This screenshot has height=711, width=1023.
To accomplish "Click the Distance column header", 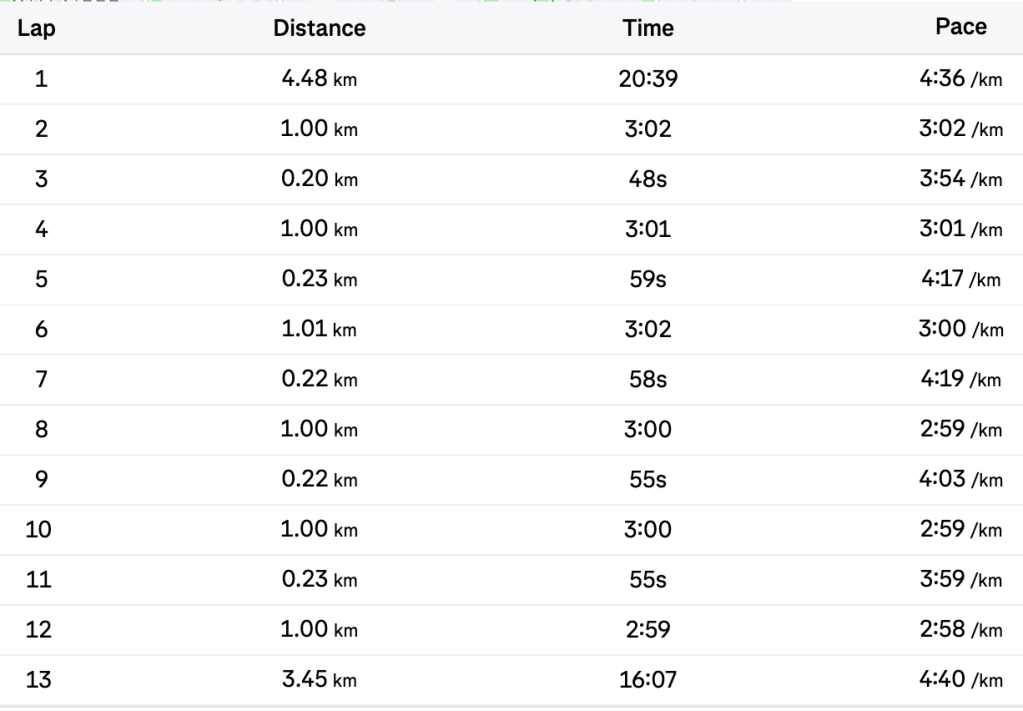I will point(319,28).
